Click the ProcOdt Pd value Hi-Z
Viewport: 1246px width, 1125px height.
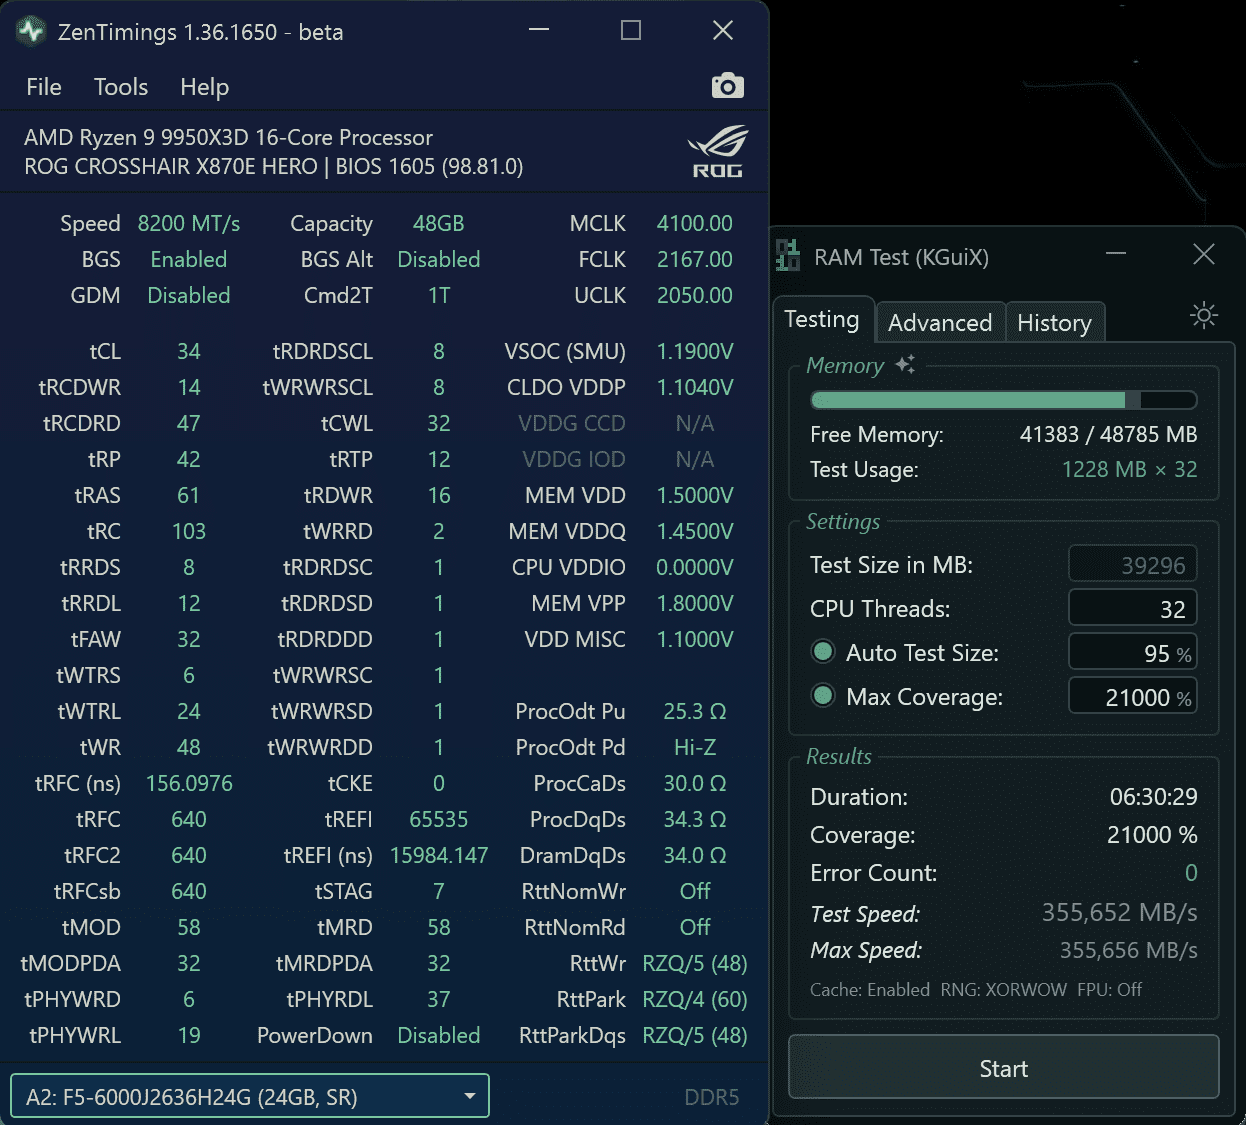(x=695, y=747)
